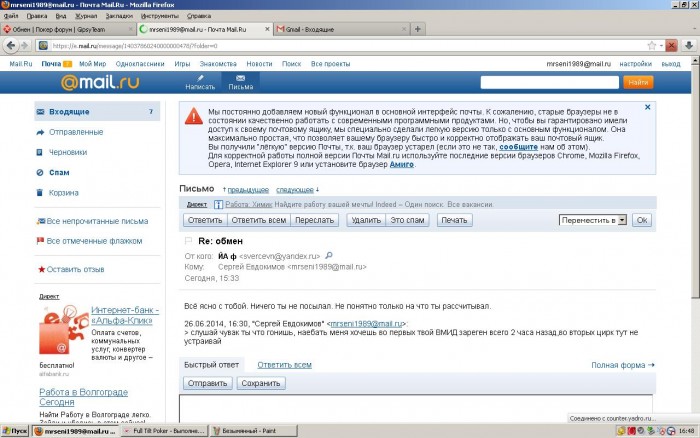Click the Пуск start button
Viewport: 700px width, 438px height.
(x=15, y=431)
